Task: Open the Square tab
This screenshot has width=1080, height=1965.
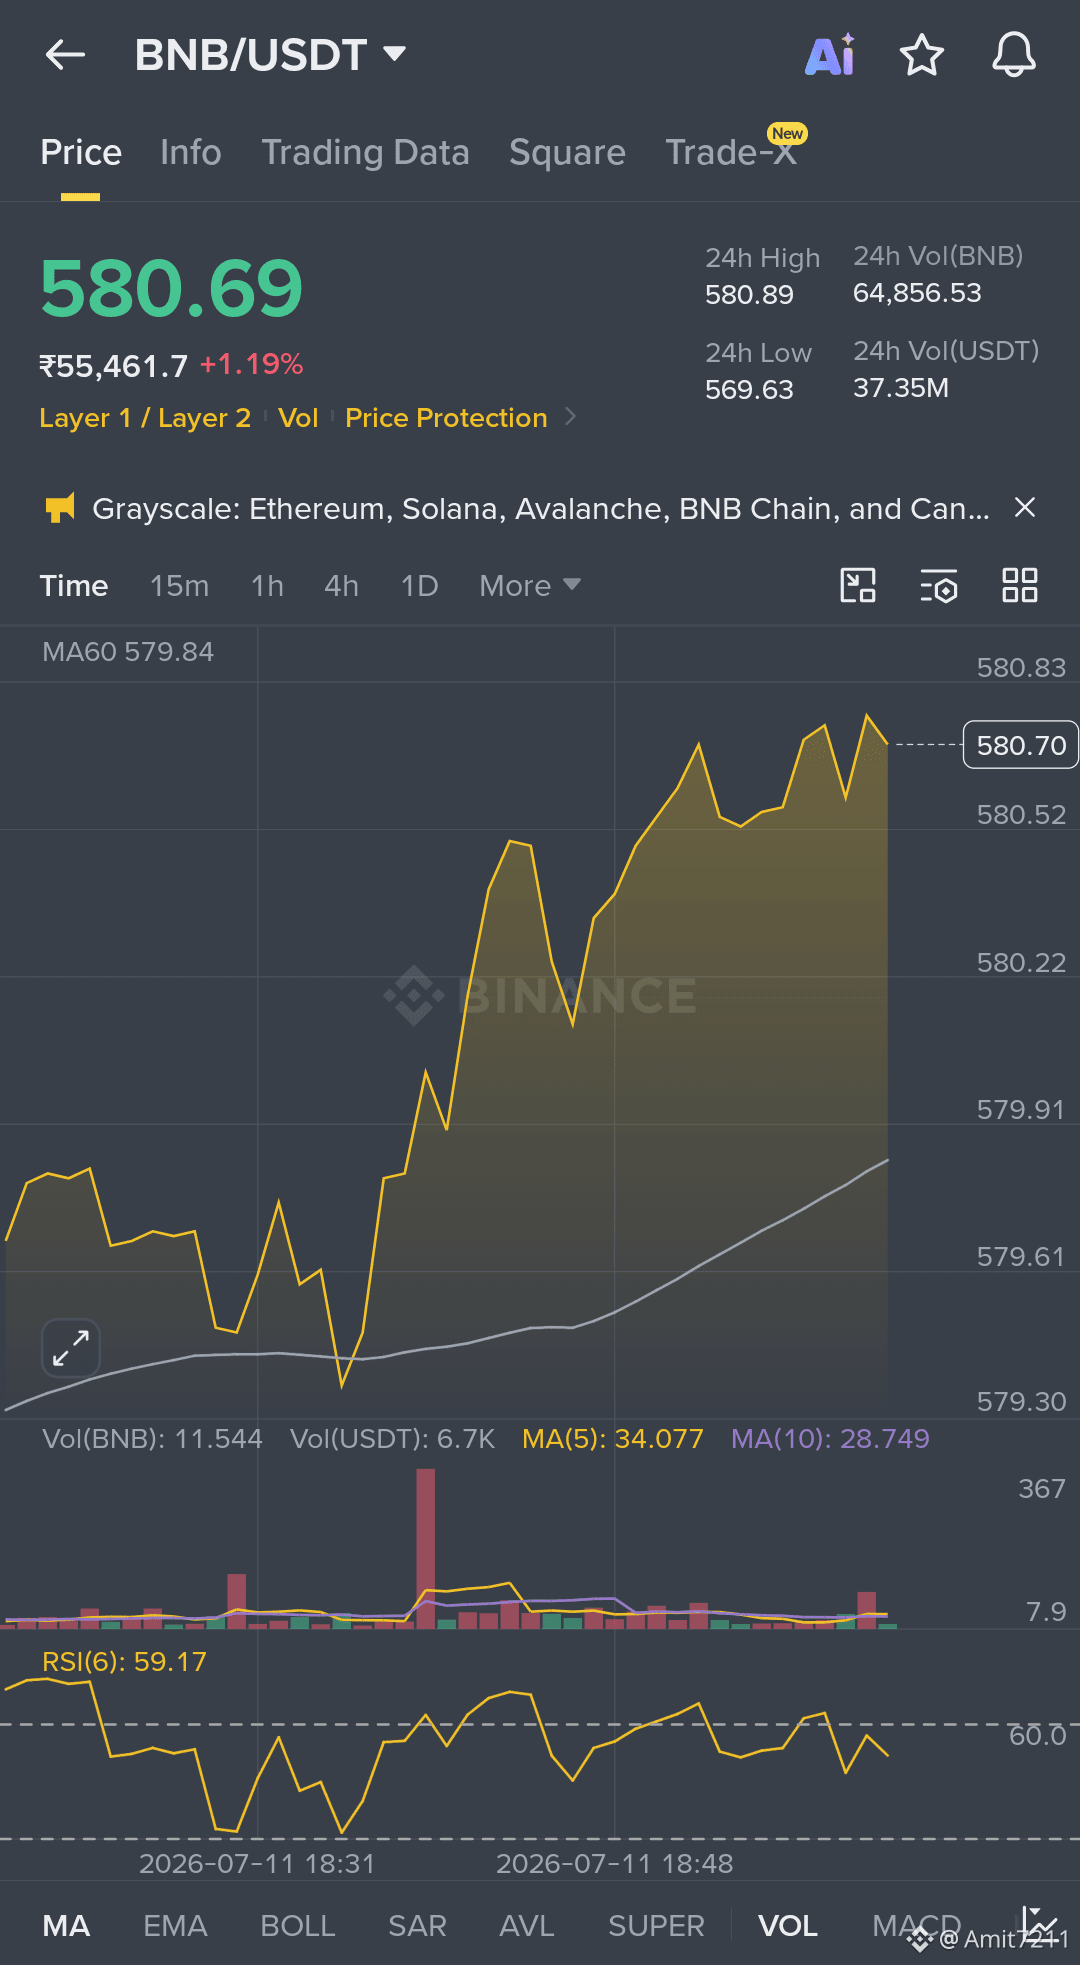Action: click(567, 152)
